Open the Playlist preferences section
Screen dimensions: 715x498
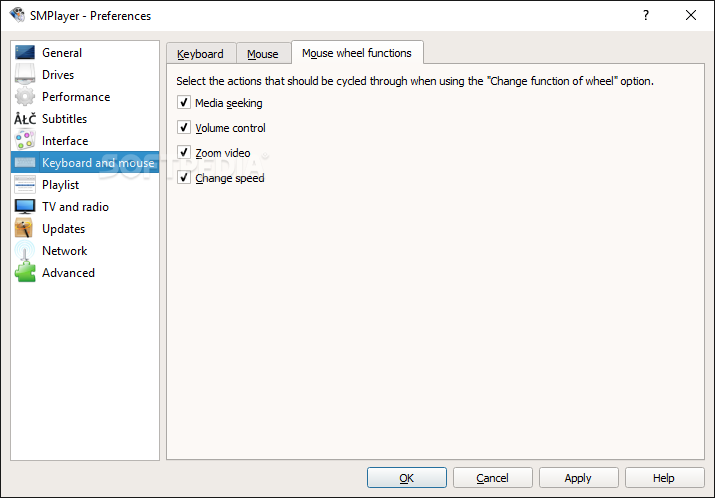pos(85,185)
